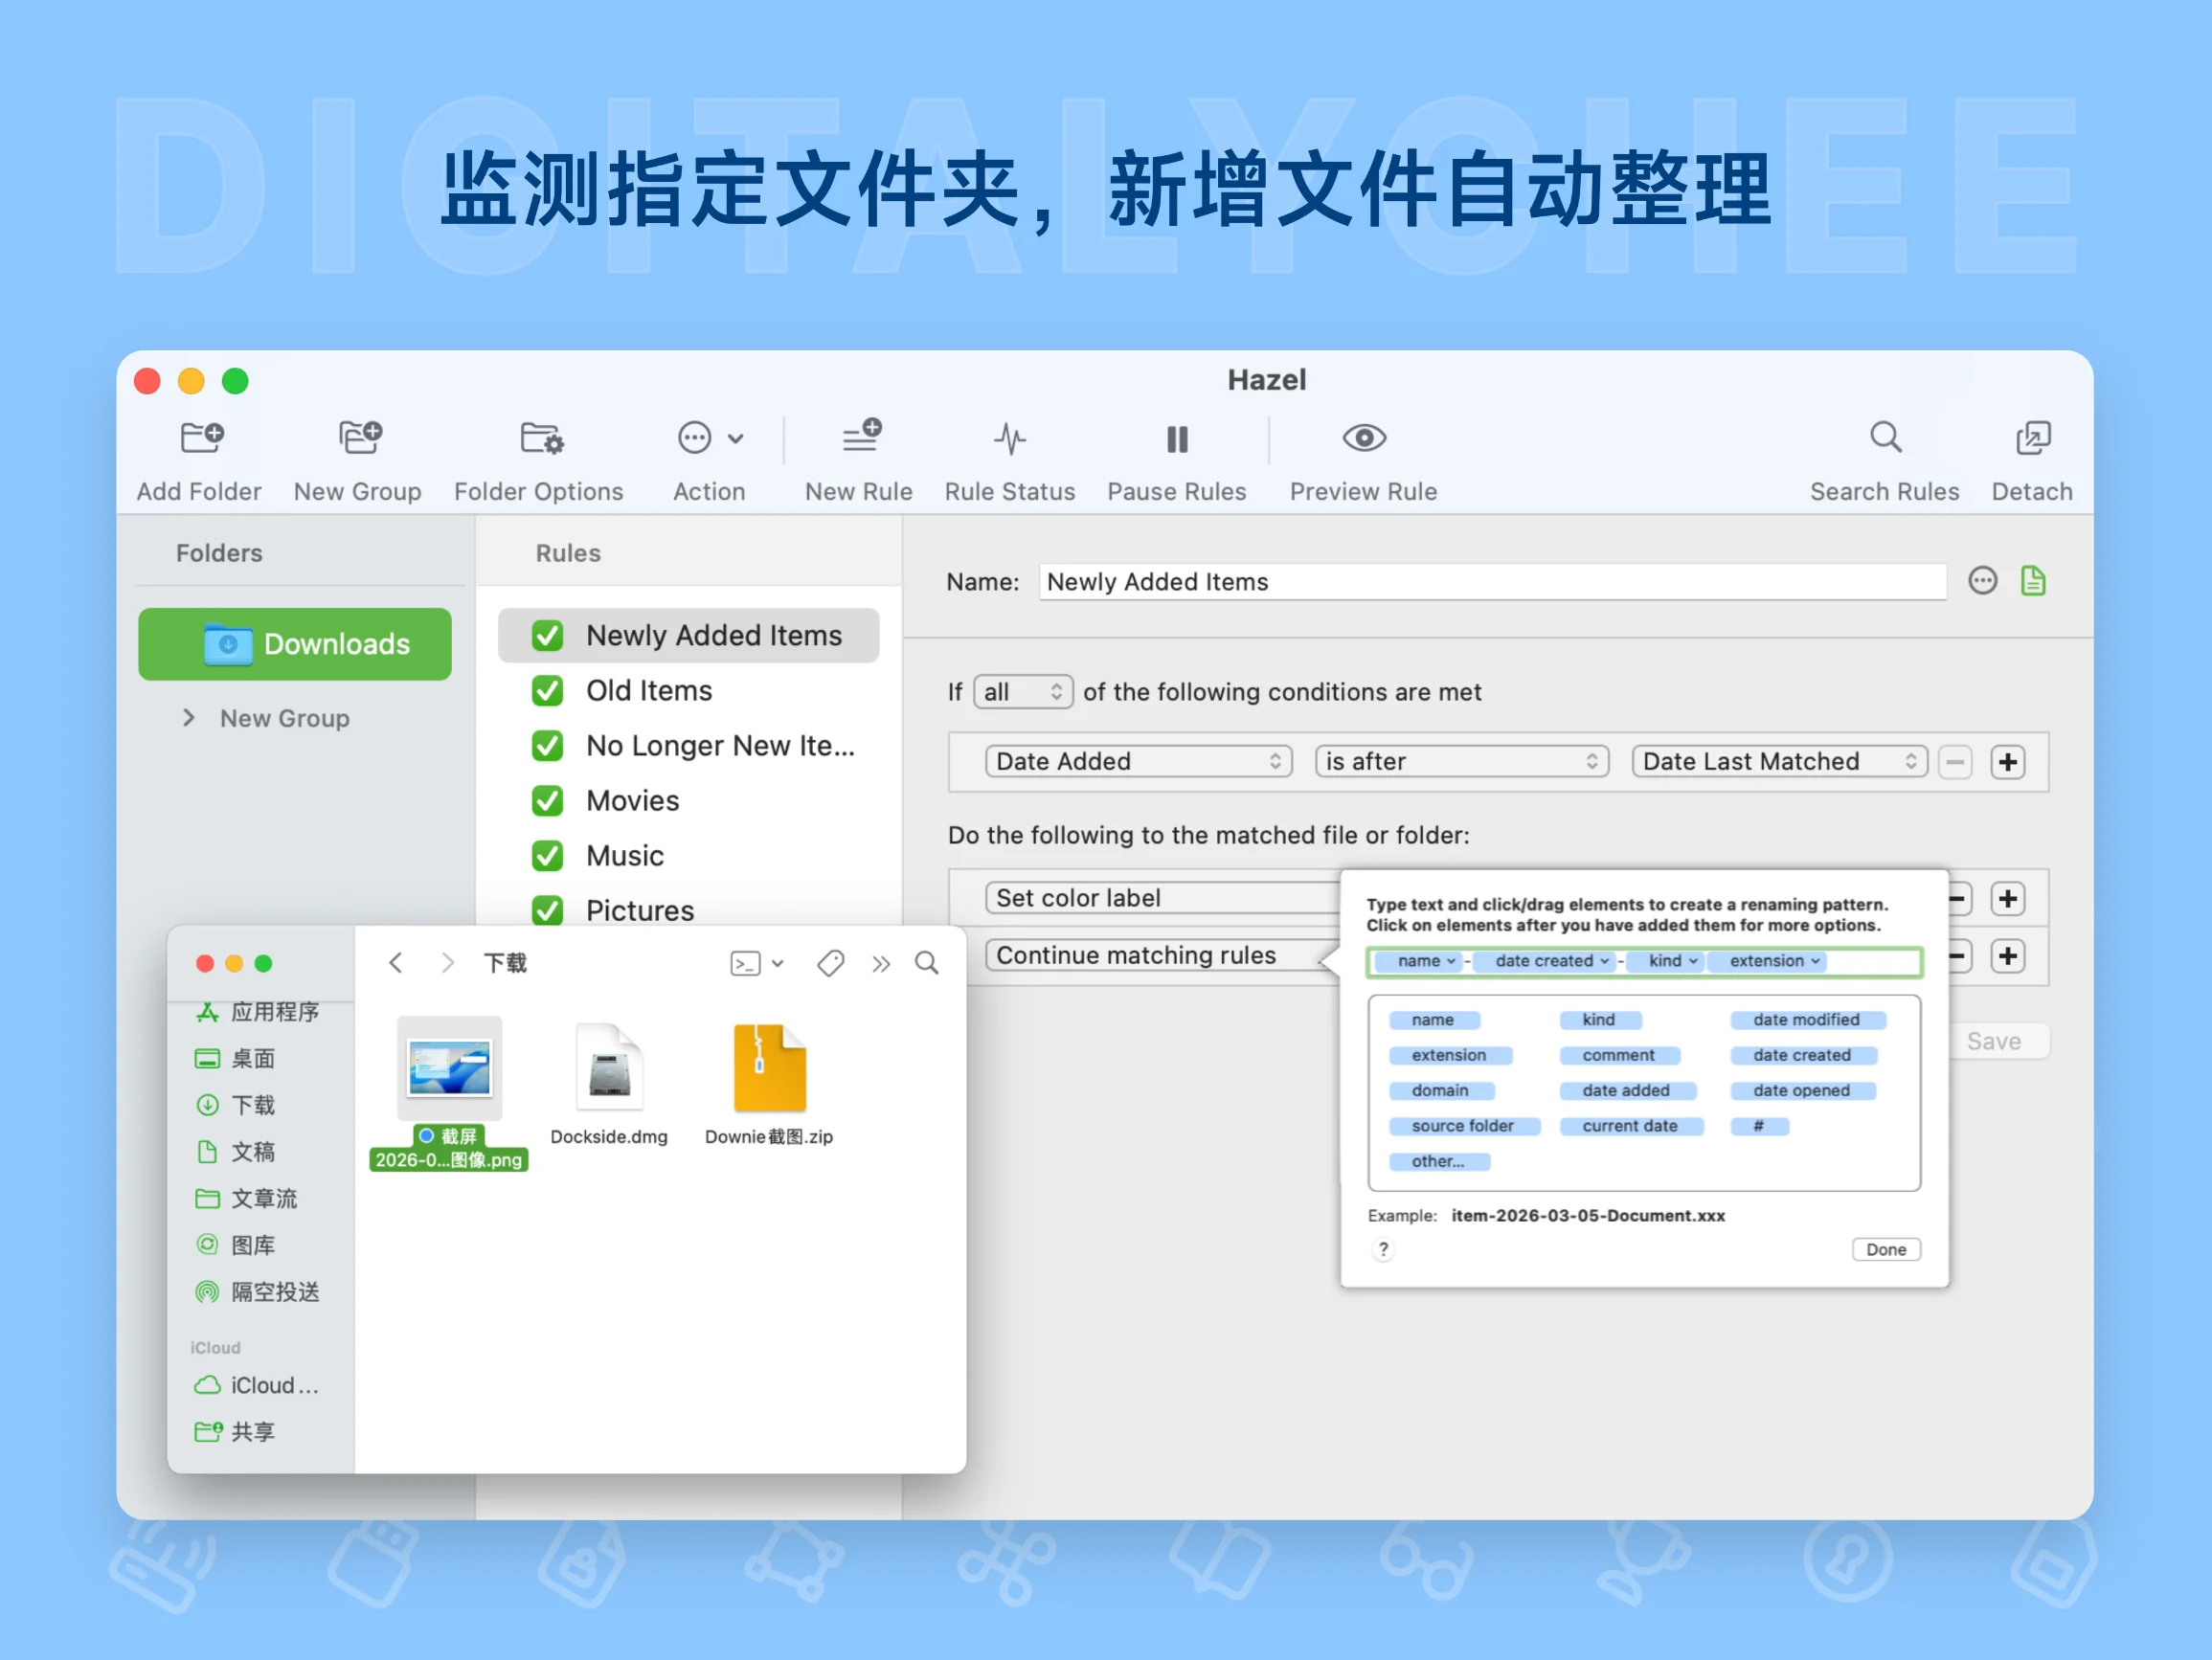
Task: Click the Save button
Action: coord(1994,1041)
